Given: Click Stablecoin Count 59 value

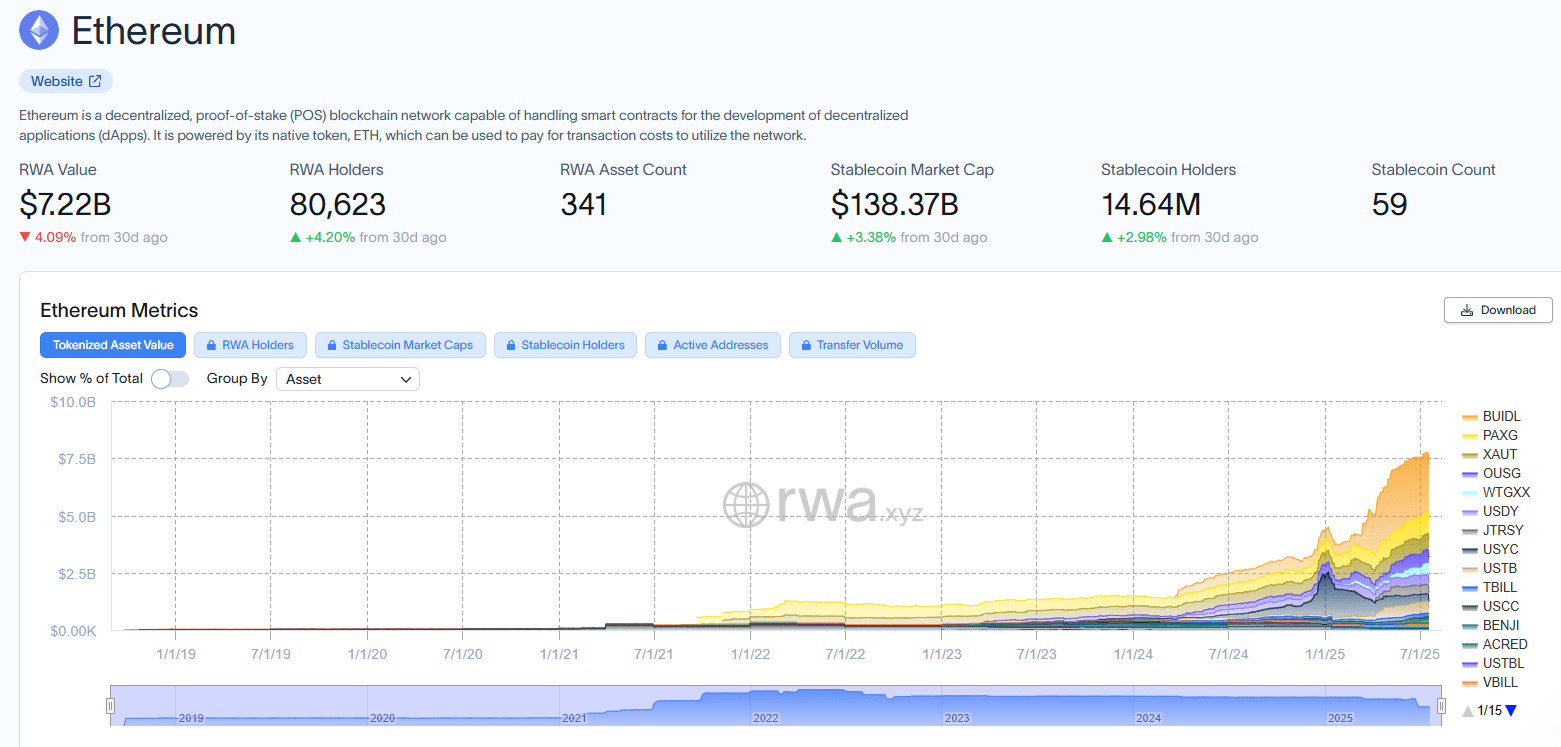Looking at the screenshot, I should (1390, 204).
